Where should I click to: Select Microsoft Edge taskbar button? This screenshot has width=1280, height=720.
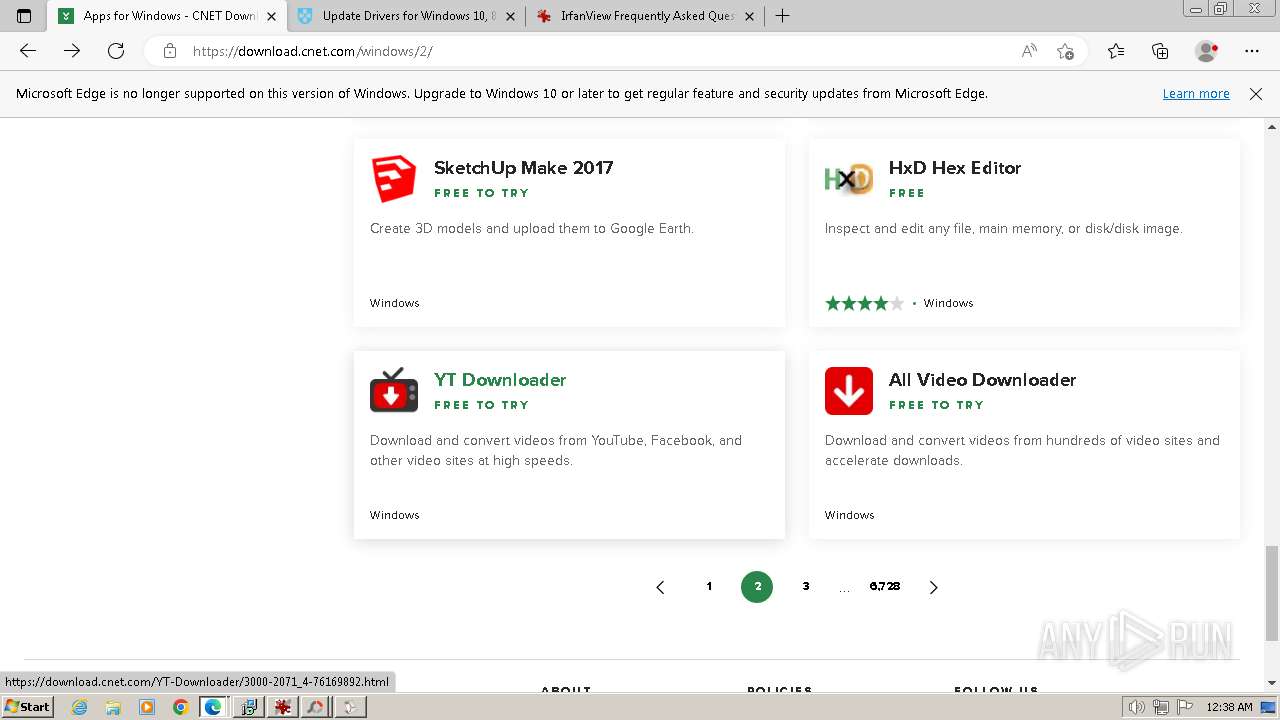point(214,707)
